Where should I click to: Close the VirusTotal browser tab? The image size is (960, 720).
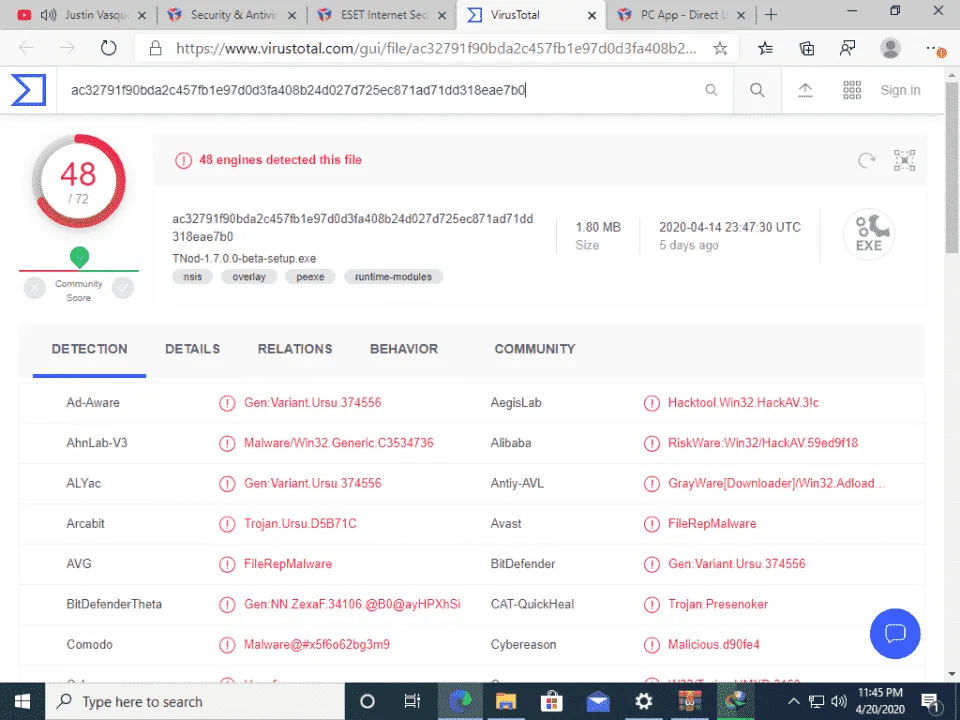pyautogui.click(x=591, y=15)
